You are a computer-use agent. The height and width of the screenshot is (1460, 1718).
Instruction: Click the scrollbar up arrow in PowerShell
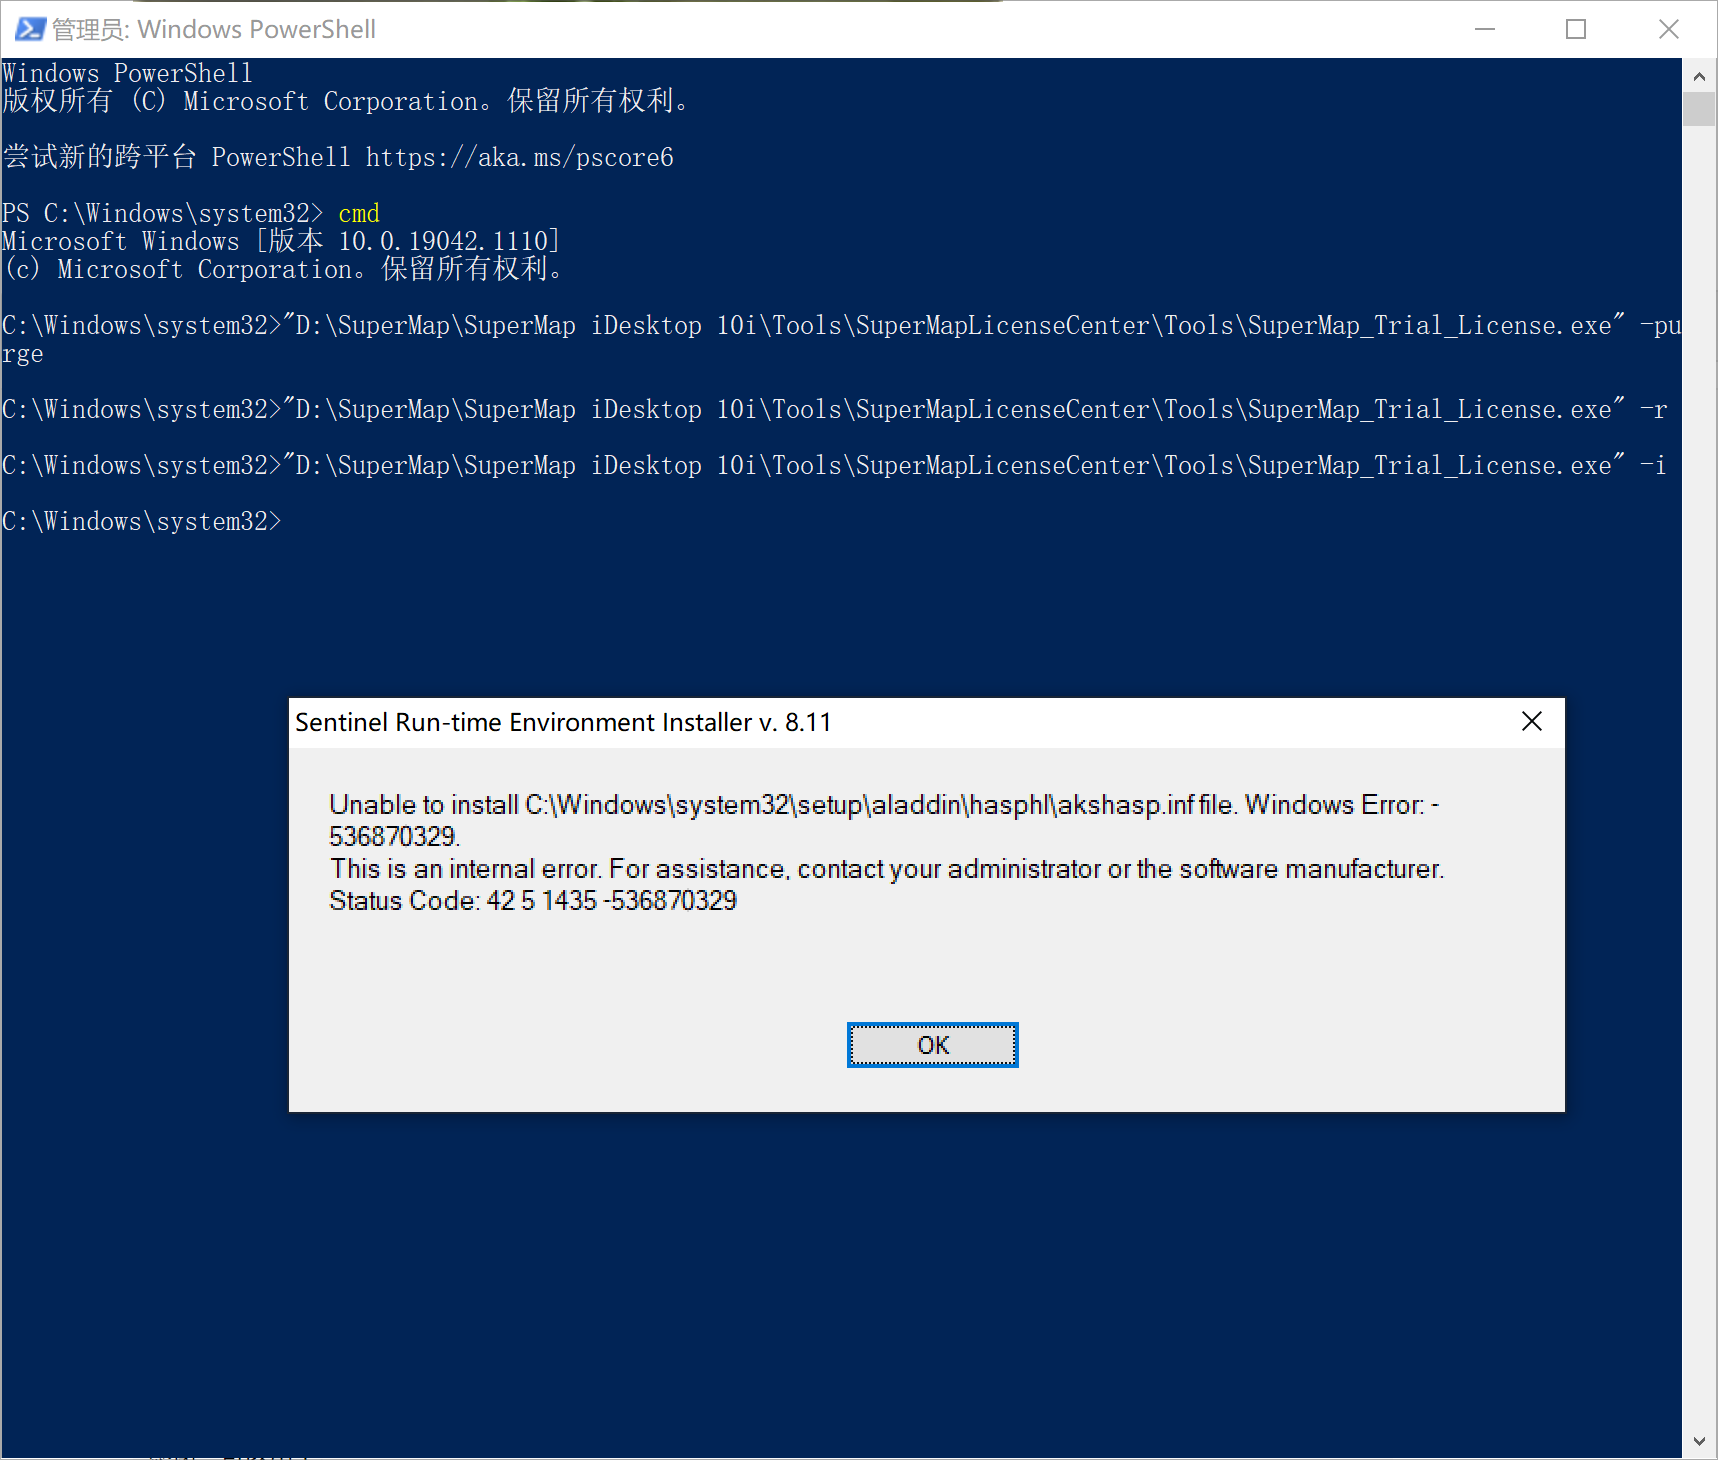[x=1699, y=76]
